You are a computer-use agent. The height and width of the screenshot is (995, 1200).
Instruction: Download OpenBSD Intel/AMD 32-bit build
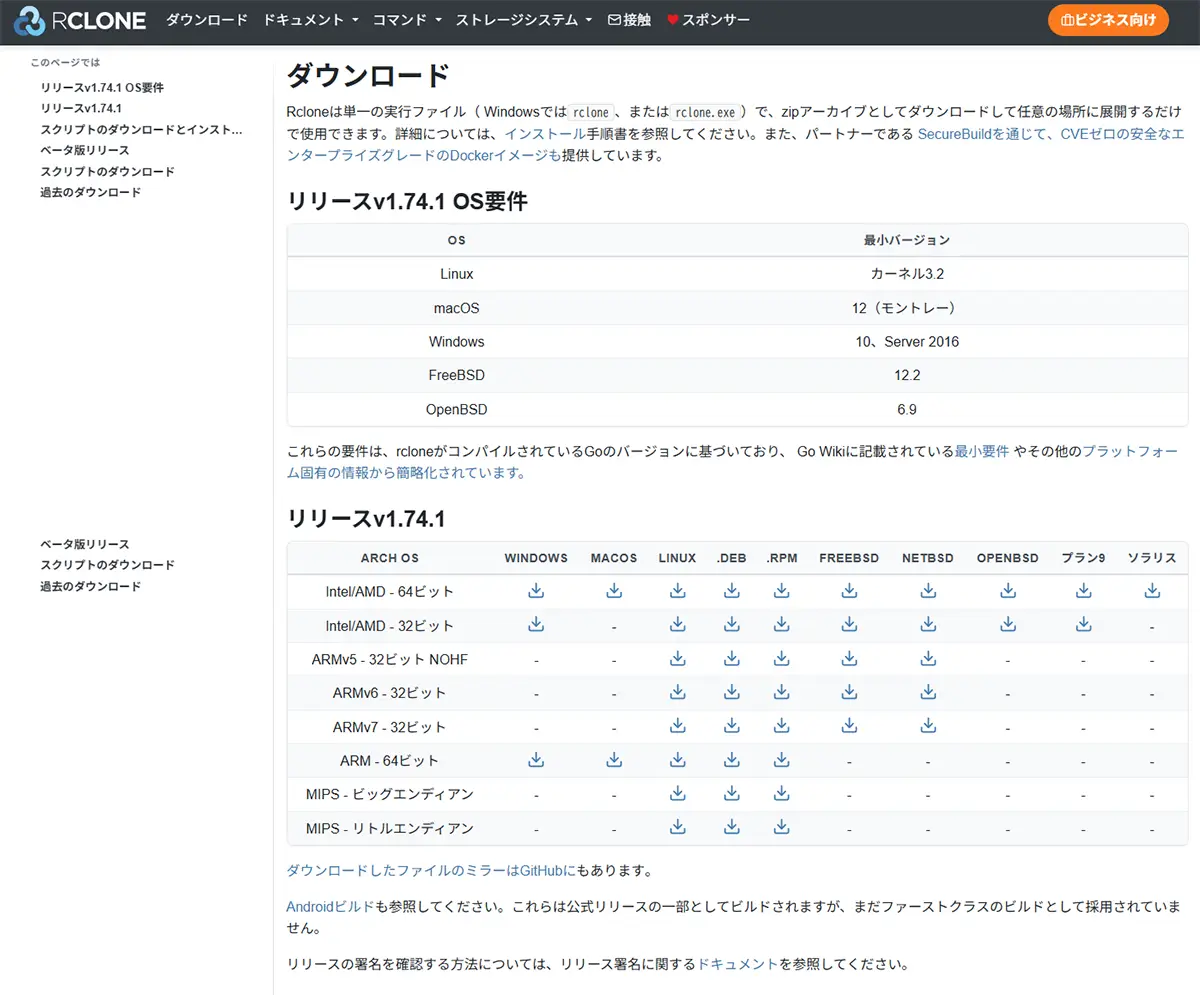click(x=1008, y=625)
